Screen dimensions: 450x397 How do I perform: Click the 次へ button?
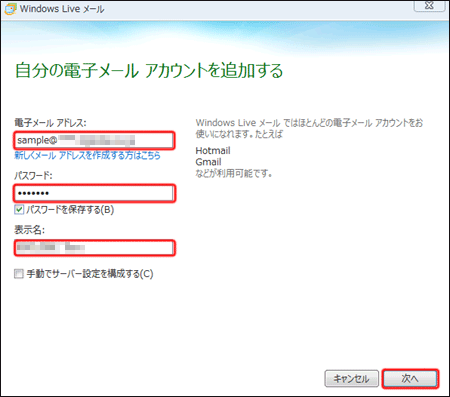click(410, 378)
